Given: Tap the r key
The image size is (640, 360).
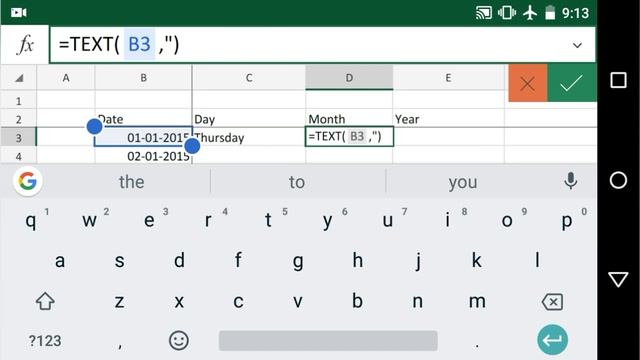Looking at the screenshot, I should pyautogui.click(x=209, y=220).
